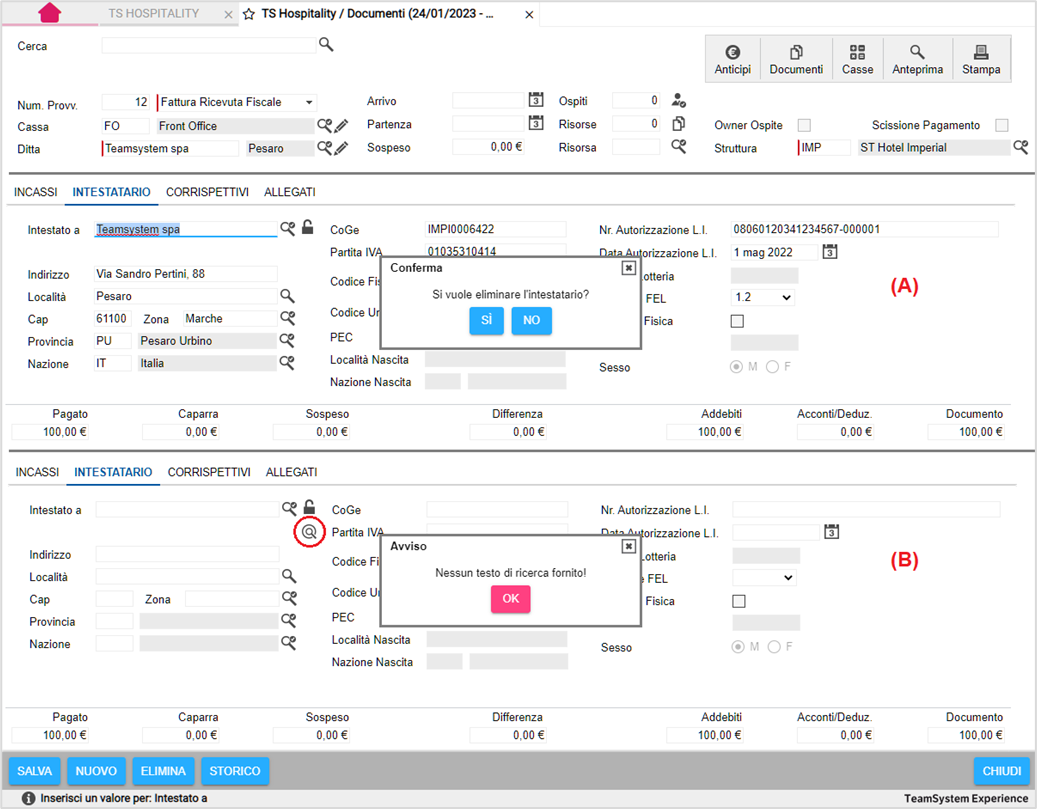The image size is (1037, 809).
Task: Favorite the document tab with star icon
Action: [249, 14]
